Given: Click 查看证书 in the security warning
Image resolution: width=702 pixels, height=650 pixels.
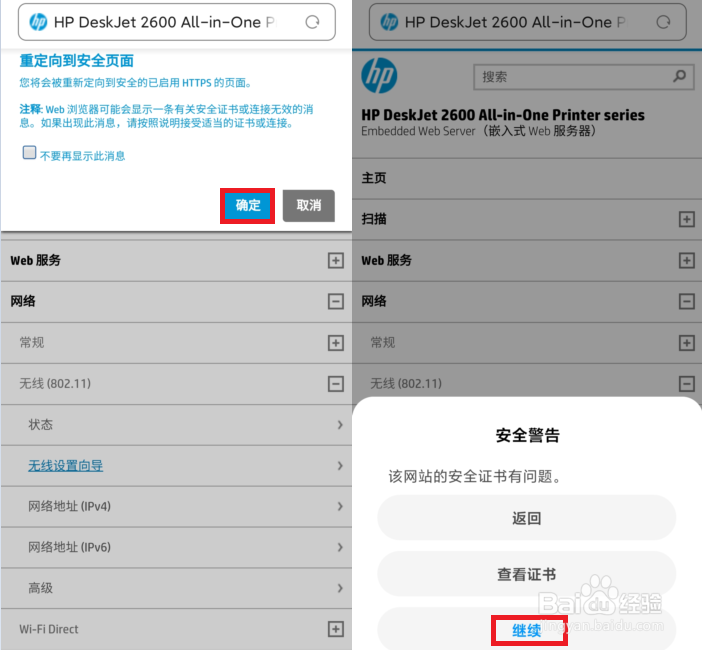Looking at the screenshot, I should pyautogui.click(x=526, y=574).
